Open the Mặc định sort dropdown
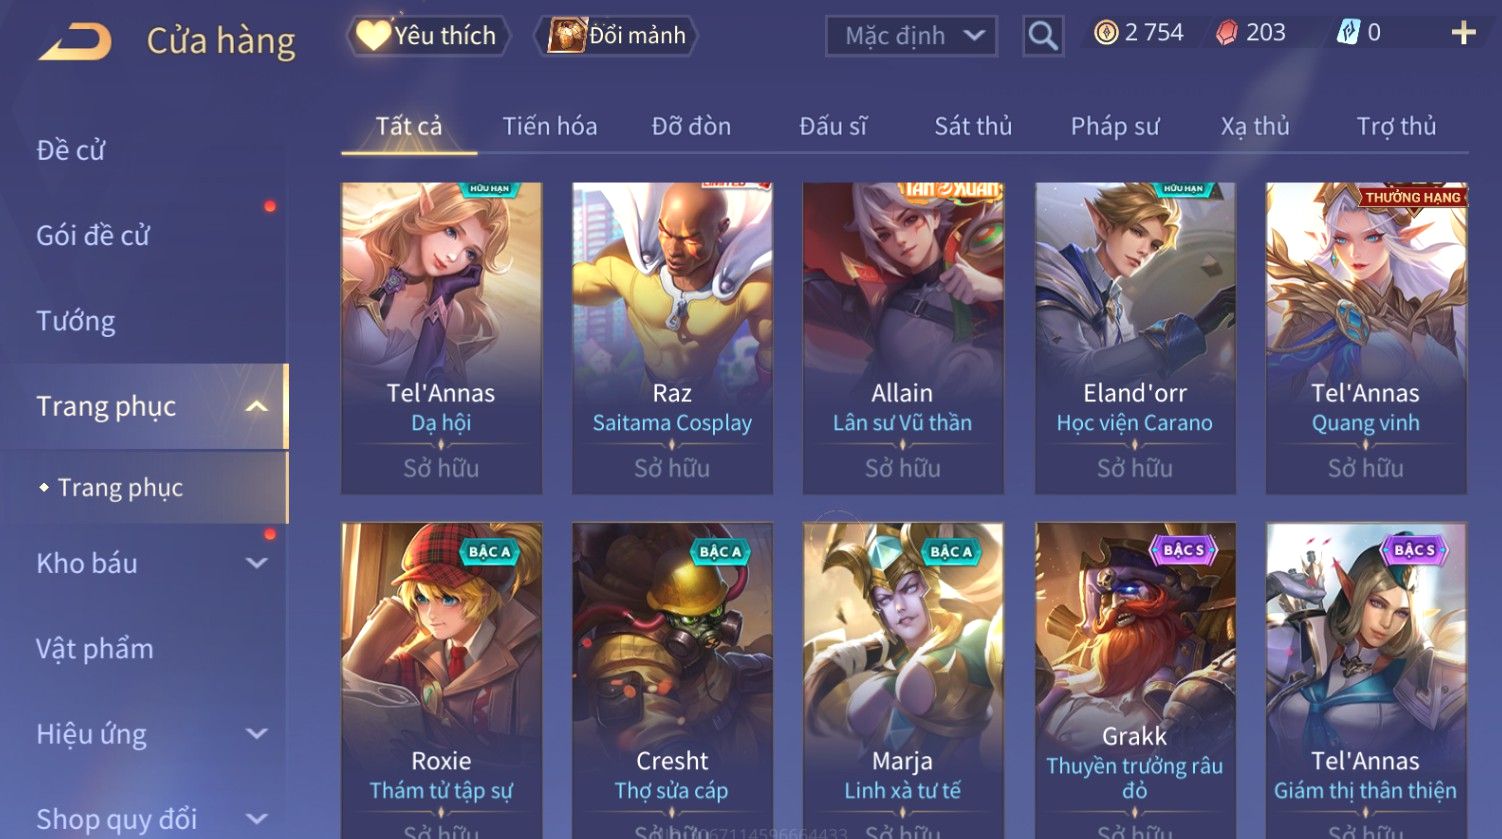1502x839 pixels. 911,36
